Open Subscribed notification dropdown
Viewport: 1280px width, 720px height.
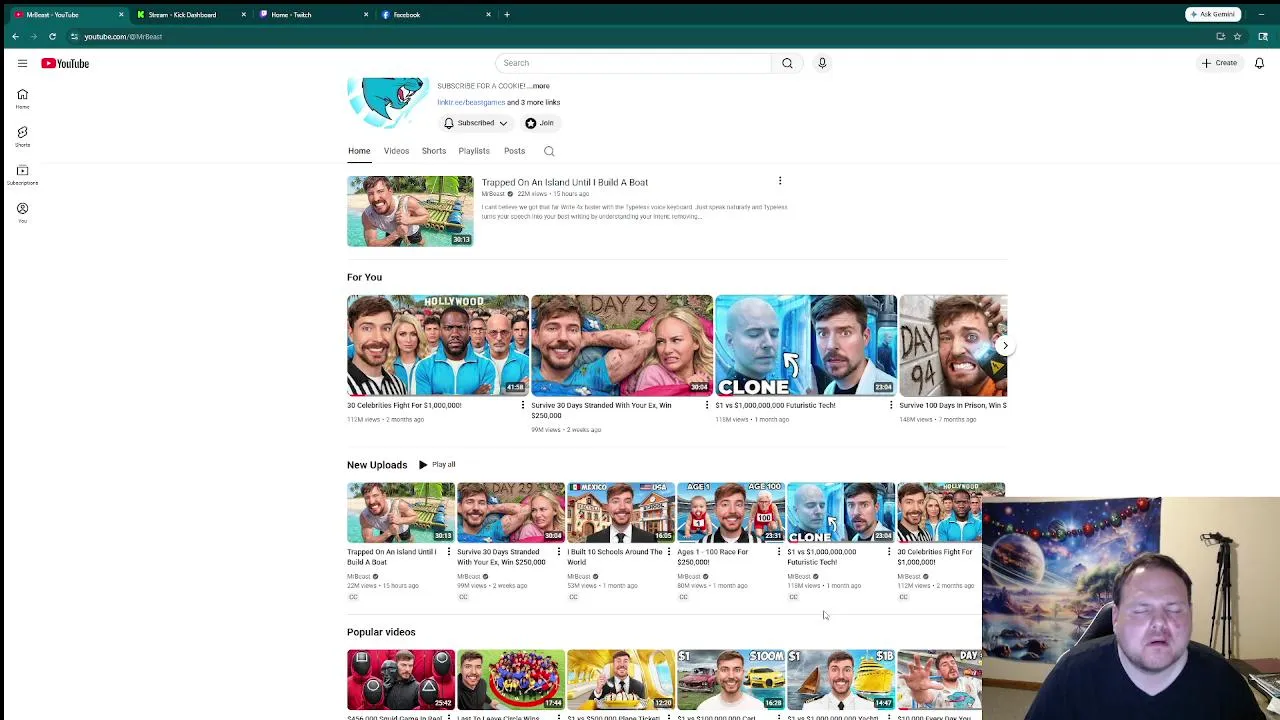(x=475, y=123)
